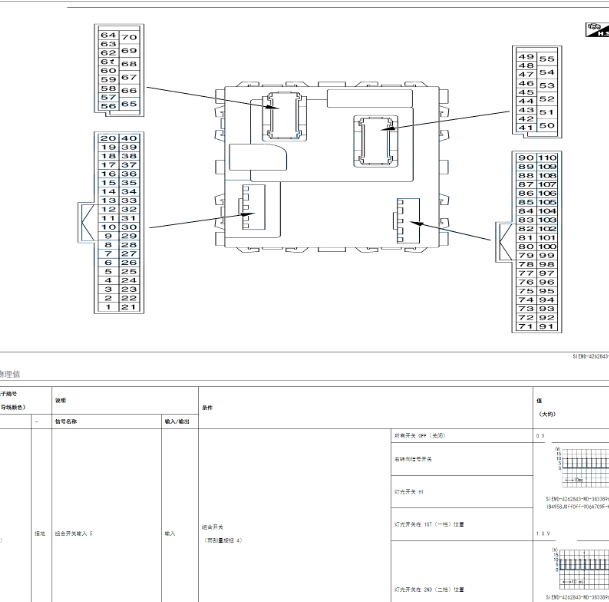Select pin 85 in the lower-right connector
Image resolution: width=609 pixels, height=602 pixels.
526,202
